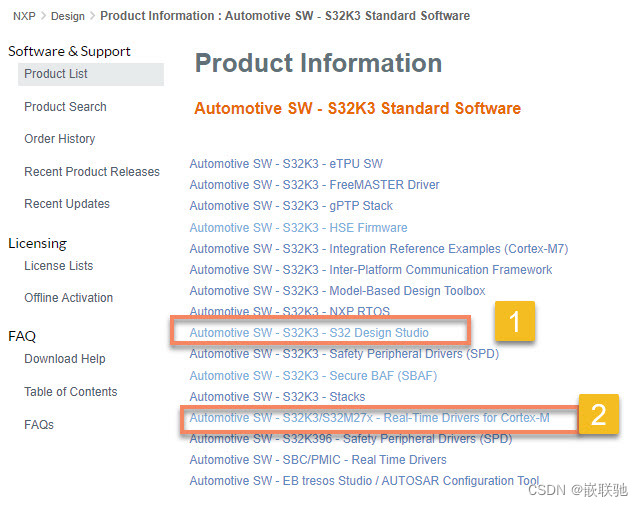Open the FAQs link

point(39,424)
